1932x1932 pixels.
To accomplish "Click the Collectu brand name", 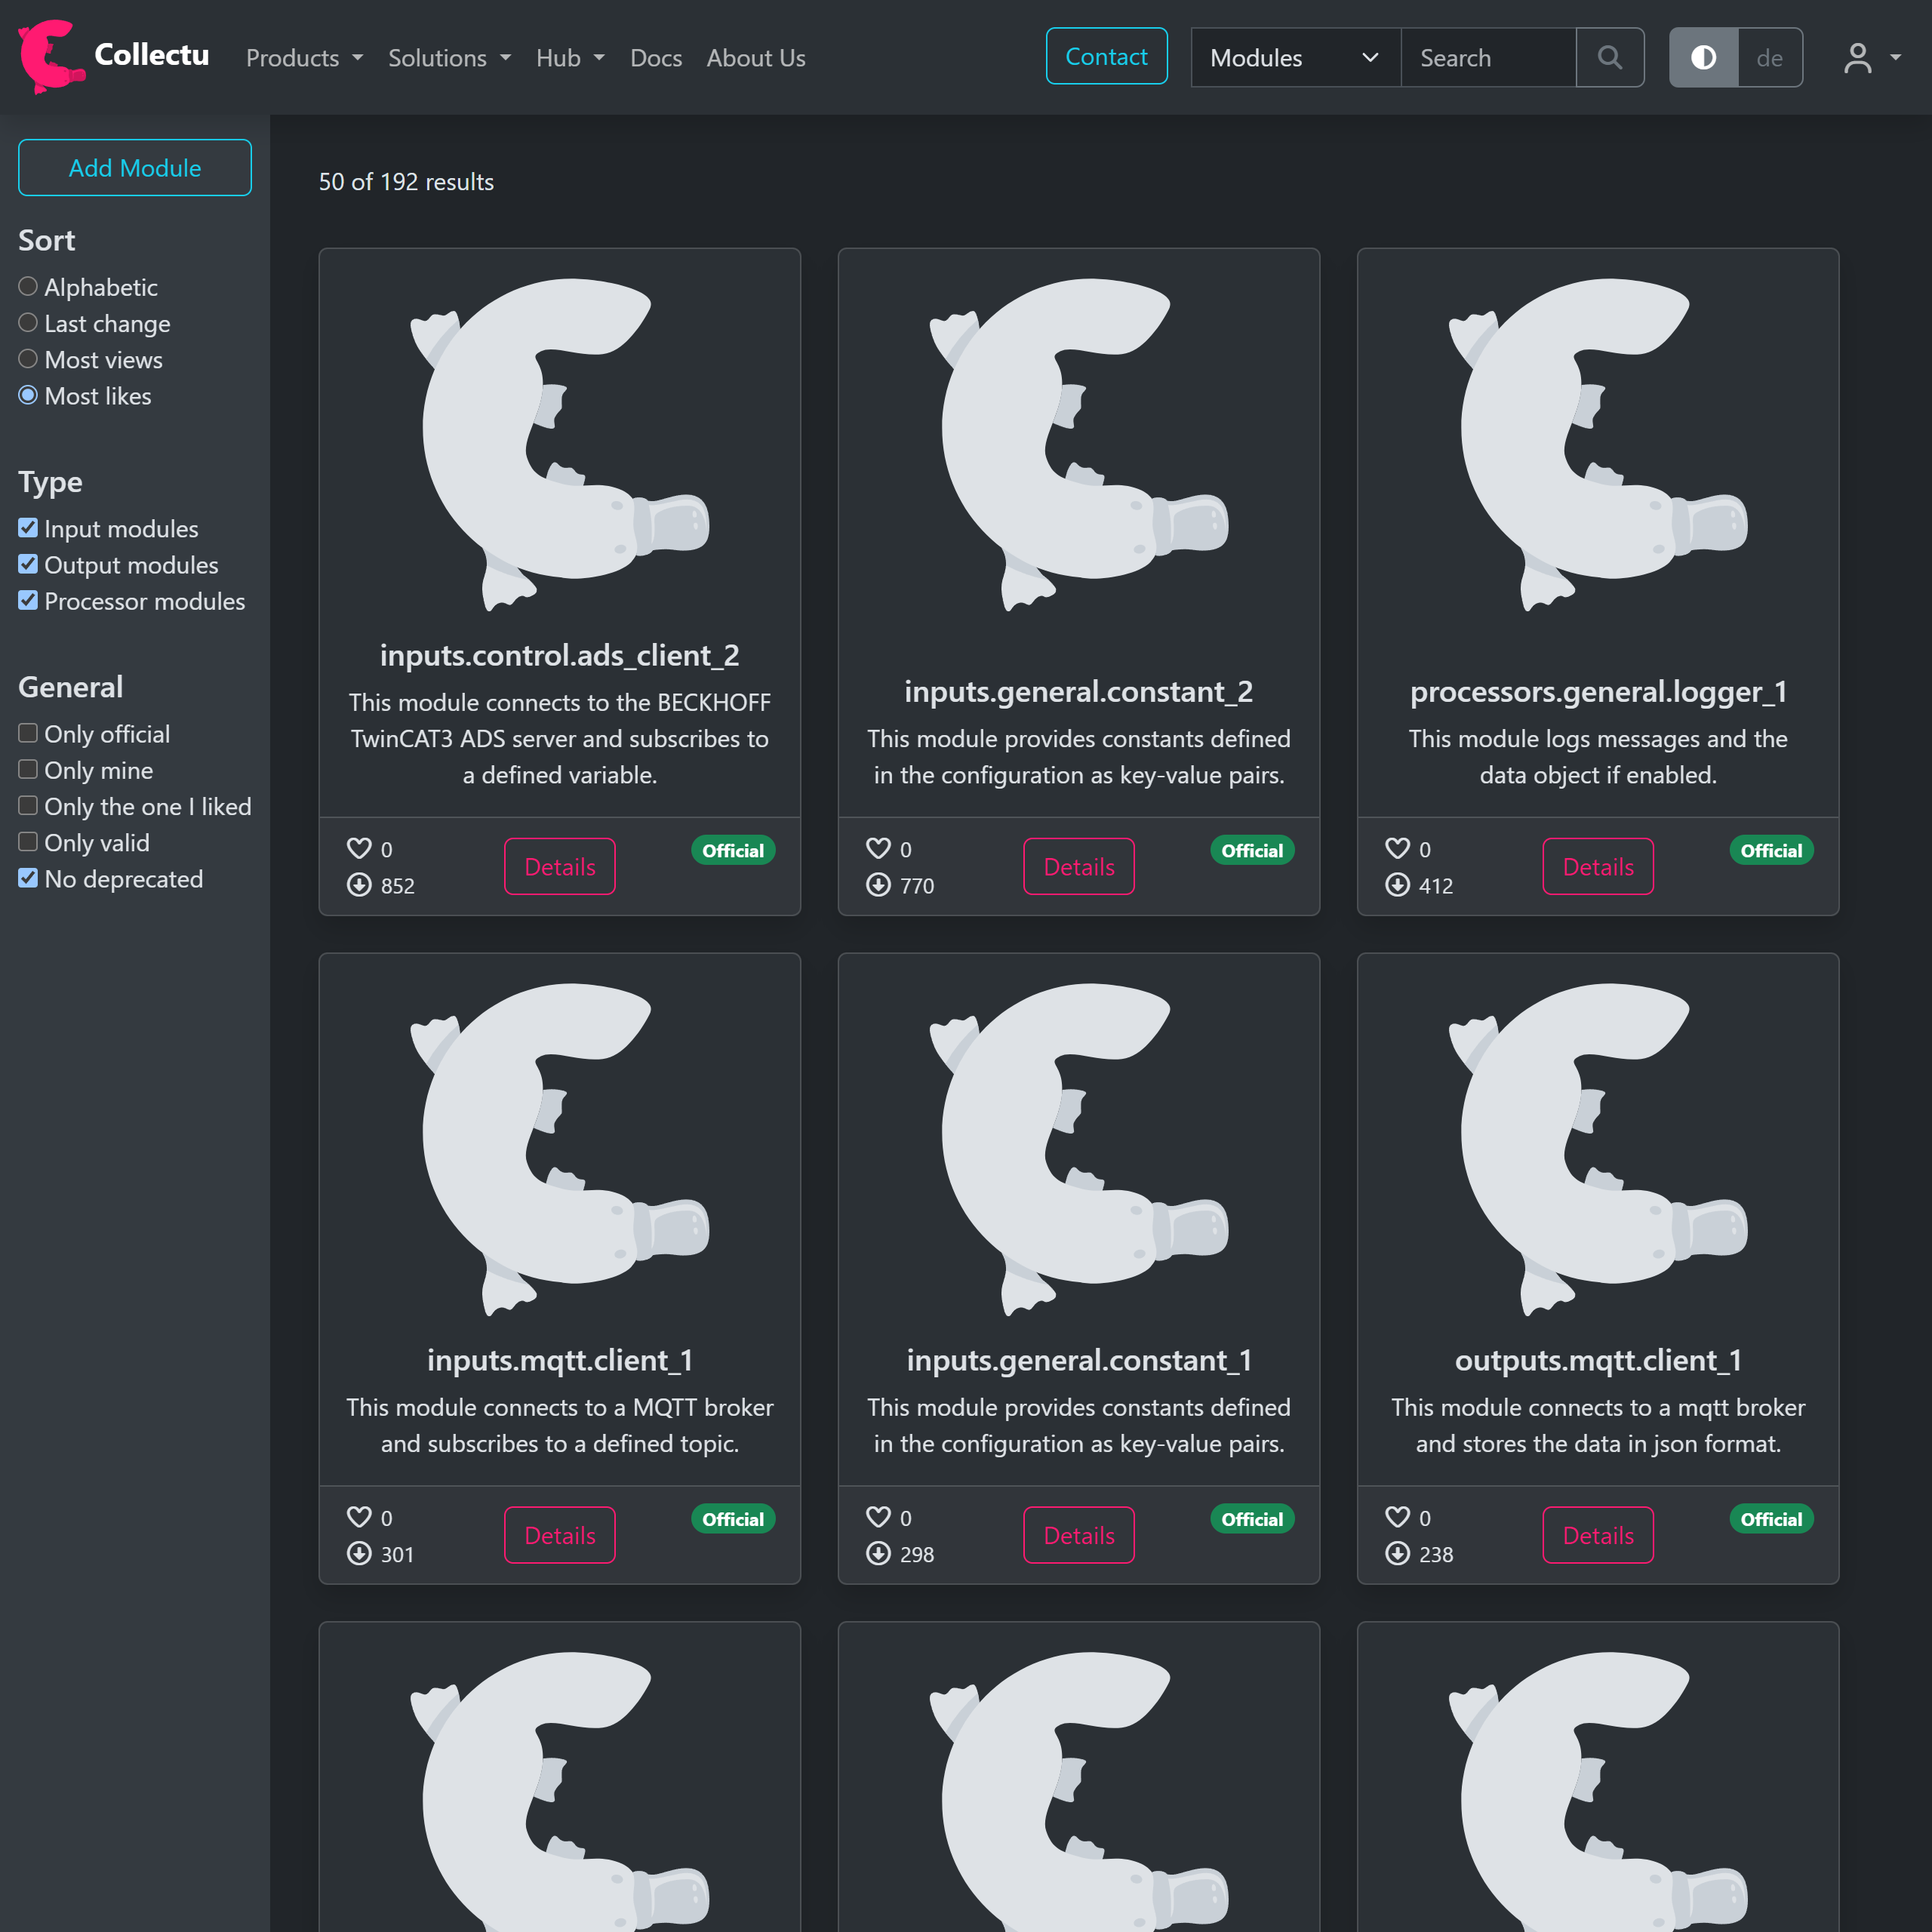I will [152, 55].
